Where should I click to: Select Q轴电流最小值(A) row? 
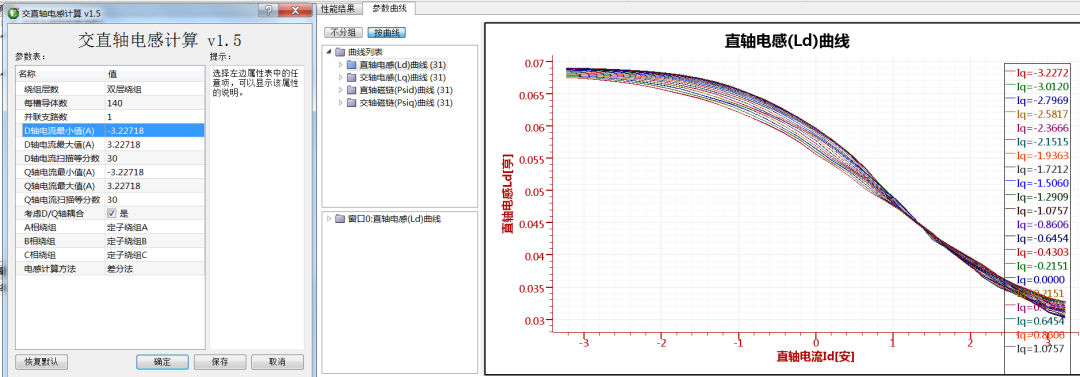[x=110, y=172]
